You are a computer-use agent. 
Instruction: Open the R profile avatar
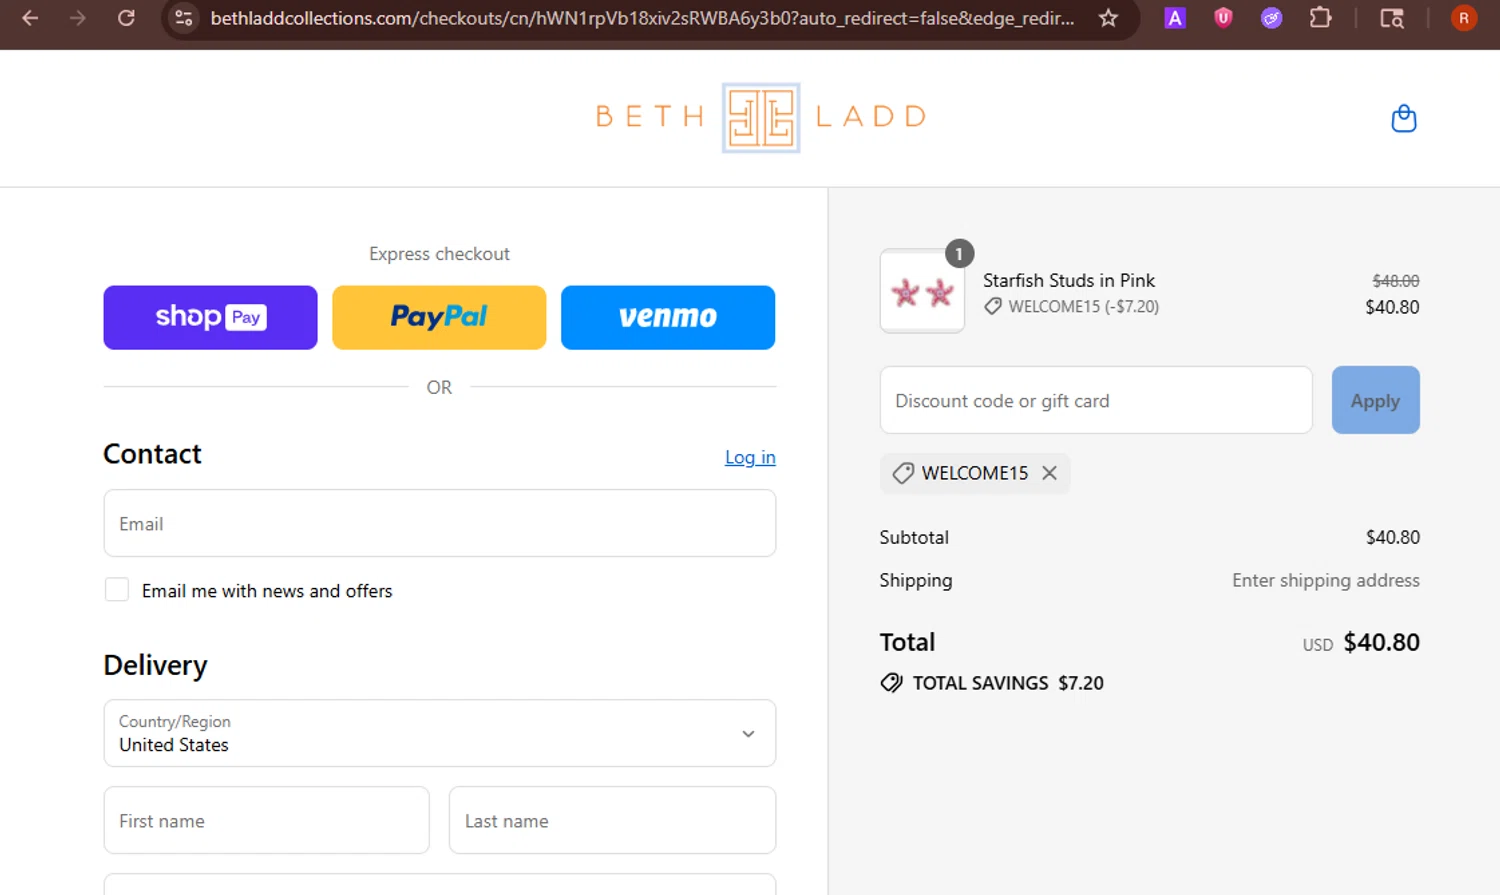(1464, 18)
